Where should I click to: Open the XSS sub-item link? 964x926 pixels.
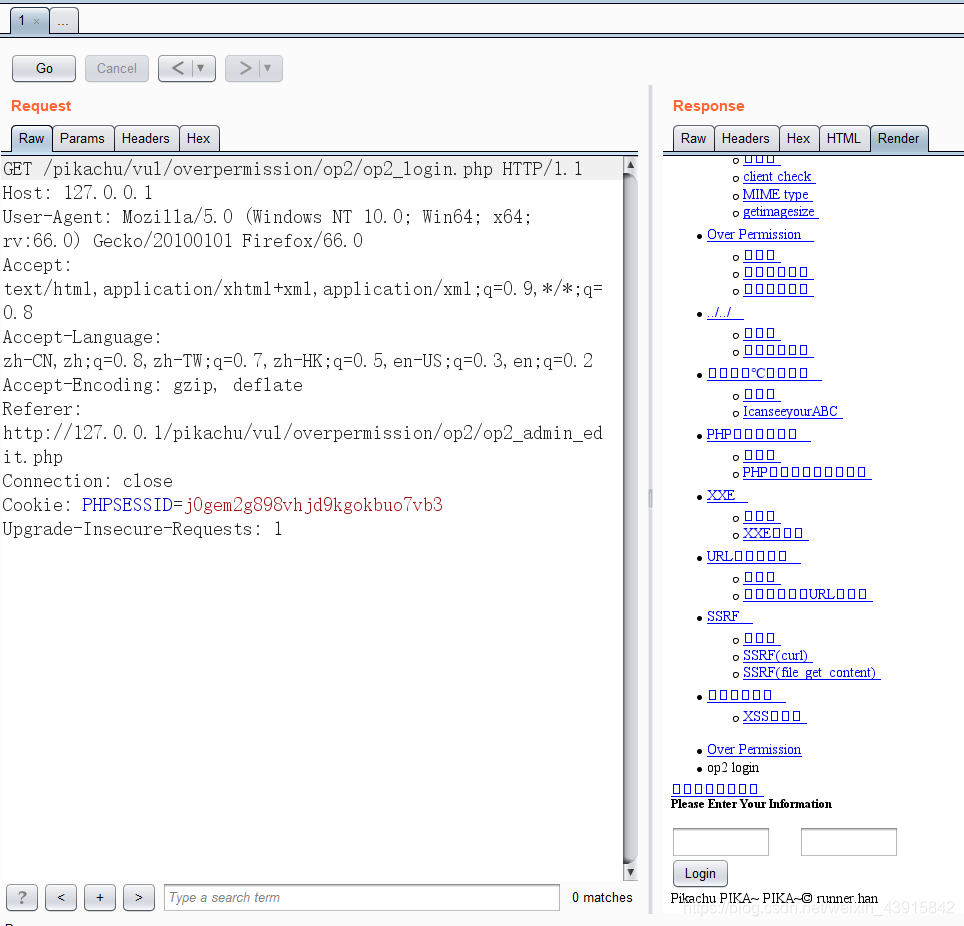(x=774, y=717)
